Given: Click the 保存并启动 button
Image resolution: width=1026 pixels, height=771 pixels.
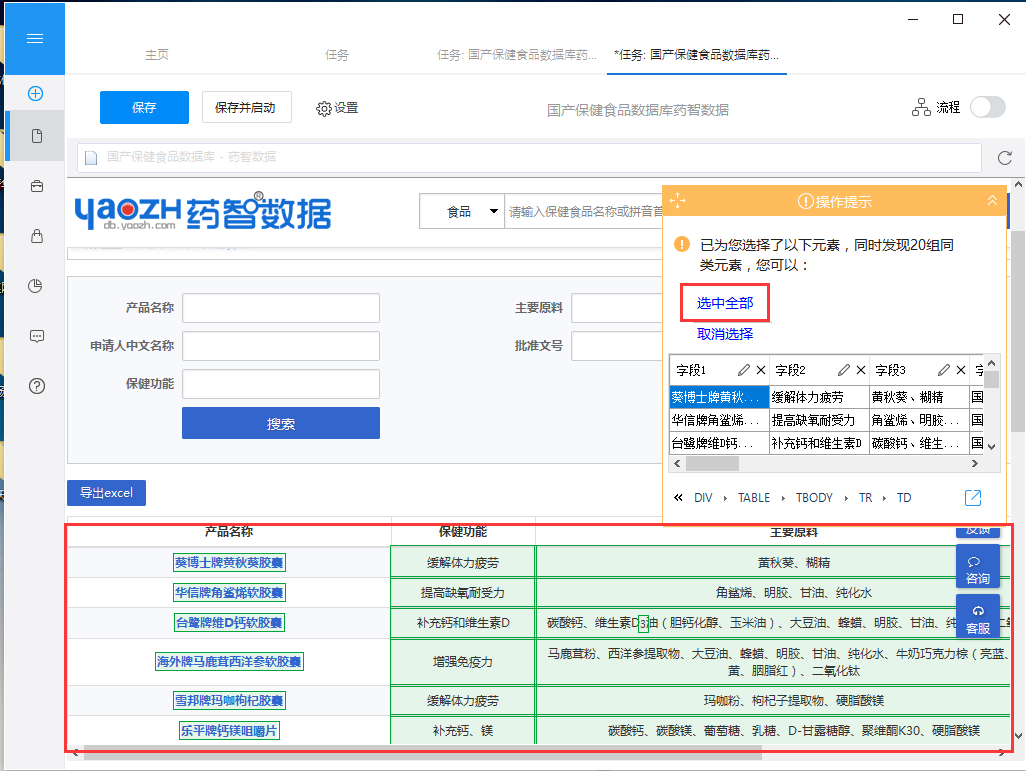Looking at the screenshot, I should point(246,107).
